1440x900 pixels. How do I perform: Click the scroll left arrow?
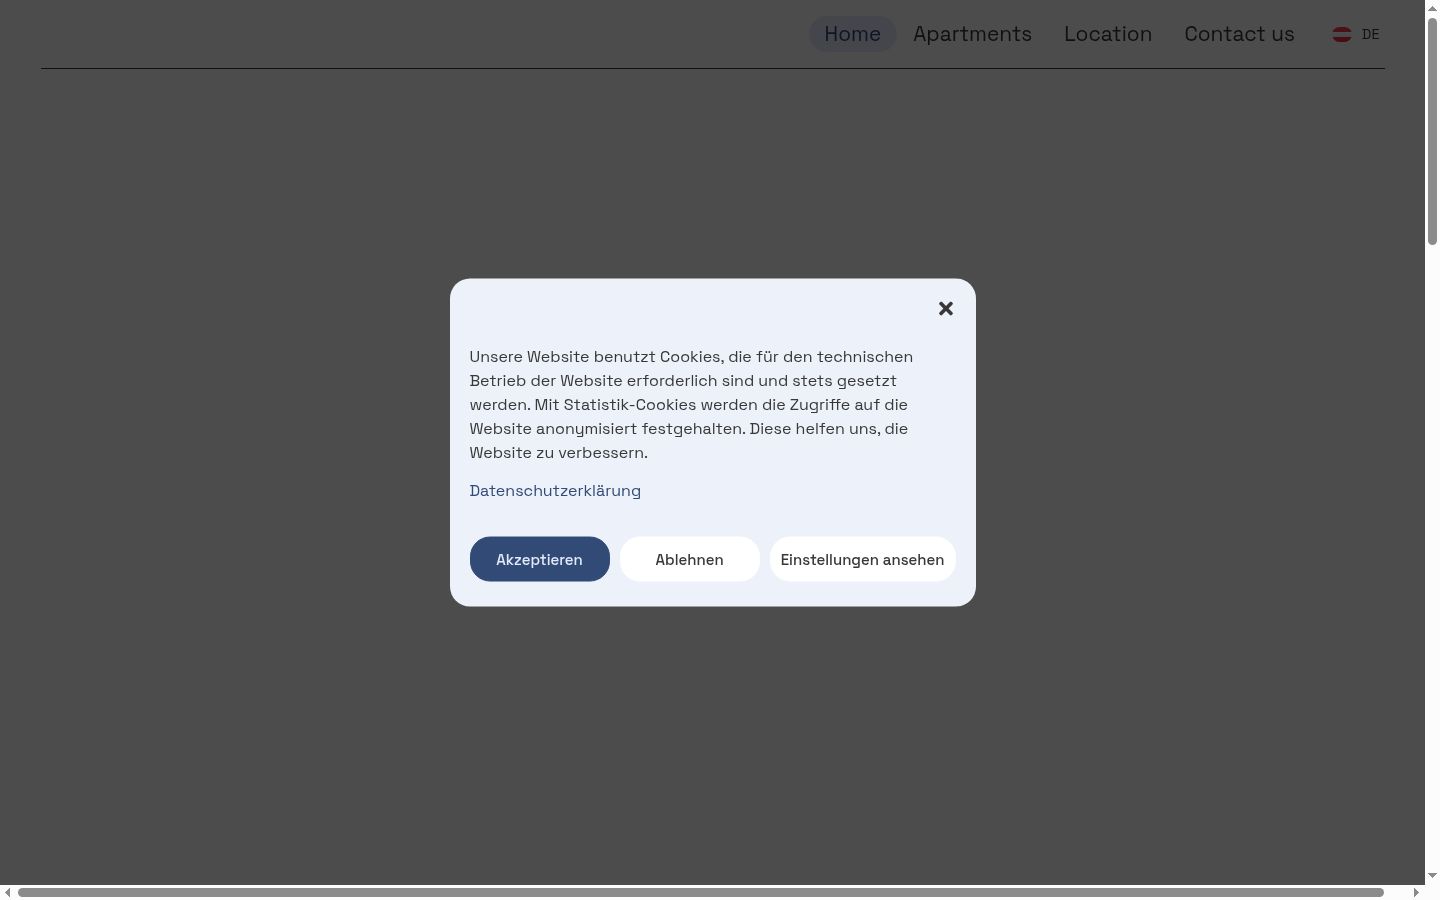(7, 892)
